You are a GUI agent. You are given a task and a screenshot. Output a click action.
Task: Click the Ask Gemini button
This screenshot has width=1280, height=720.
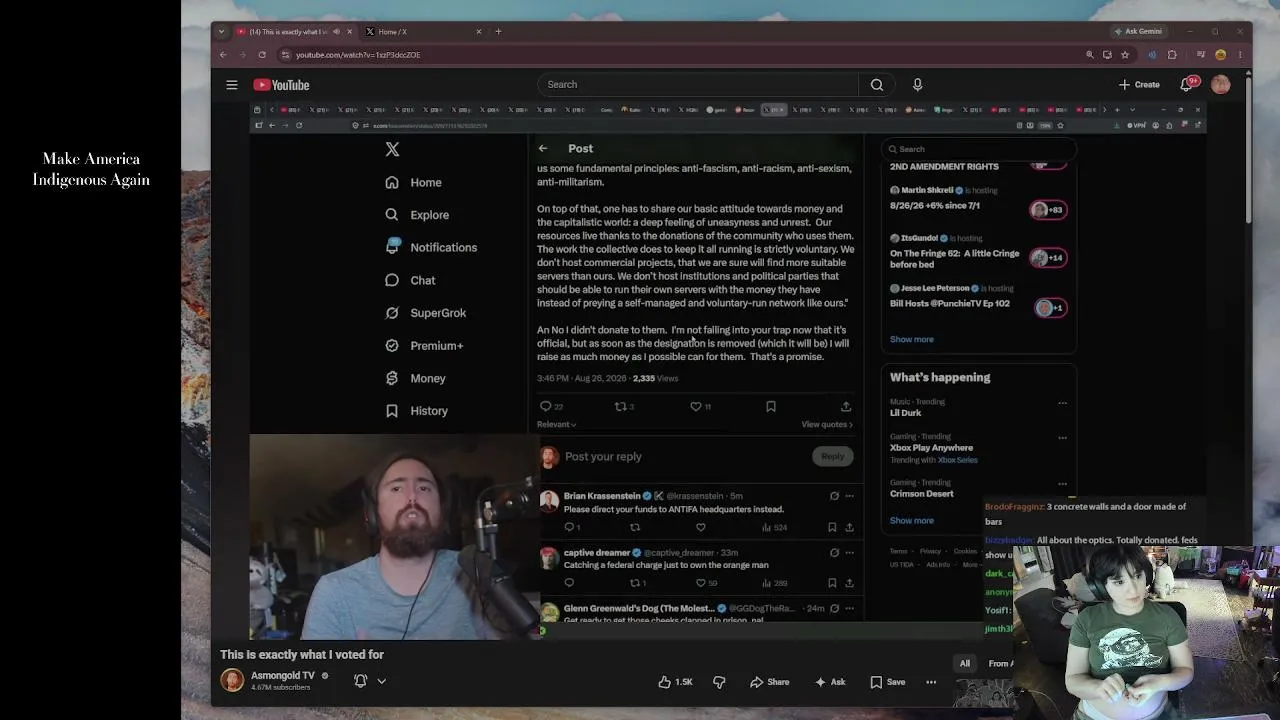click(1138, 32)
